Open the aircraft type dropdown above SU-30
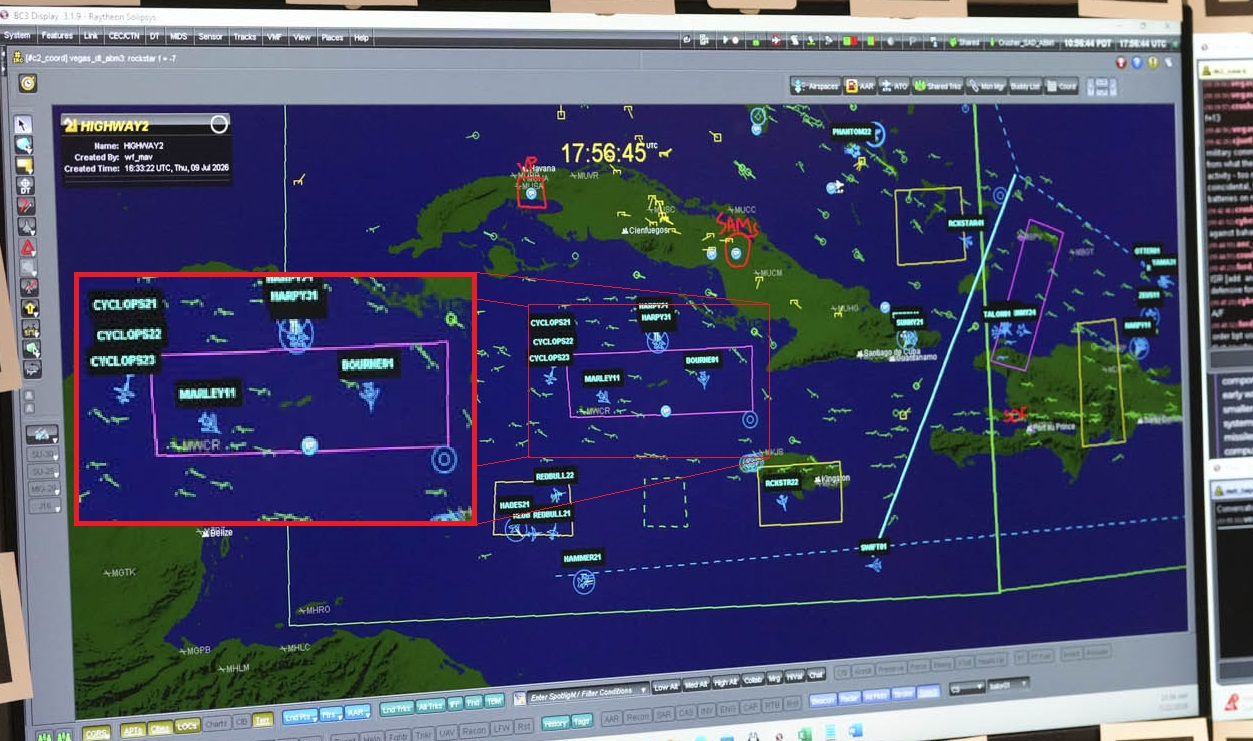The height and width of the screenshot is (741, 1253). point(41,433)
